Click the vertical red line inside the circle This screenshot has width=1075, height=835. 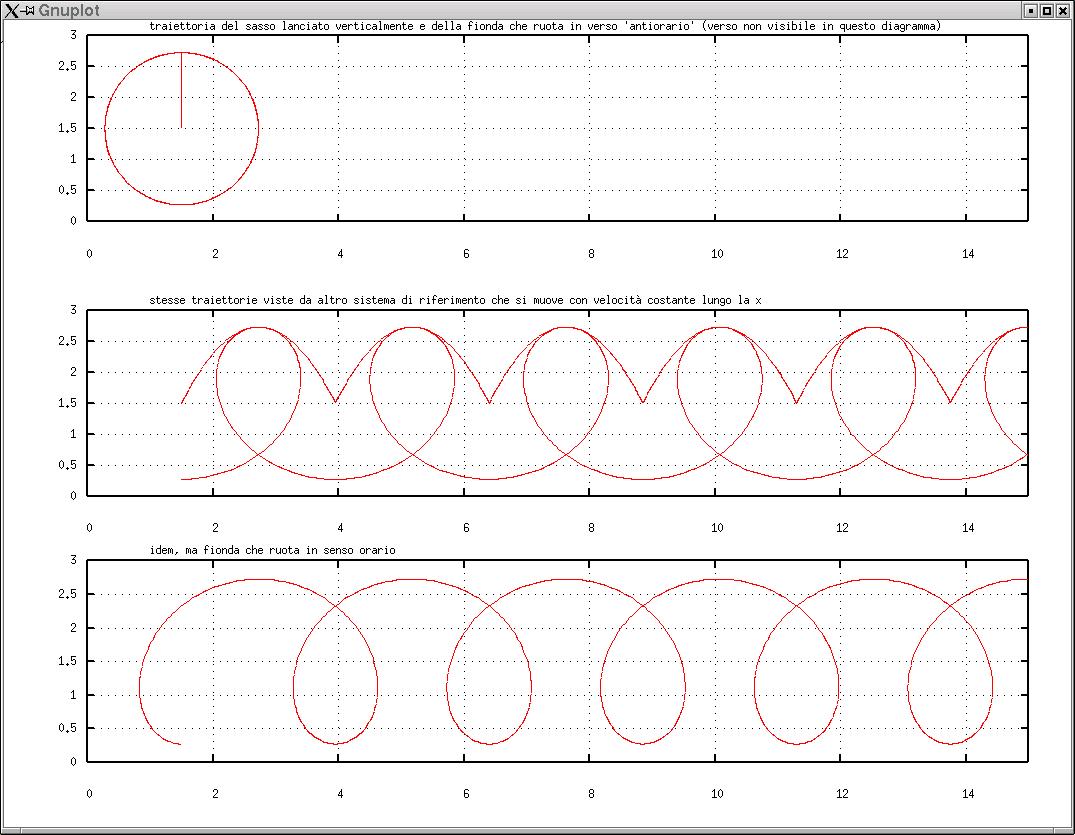point(181,90)
